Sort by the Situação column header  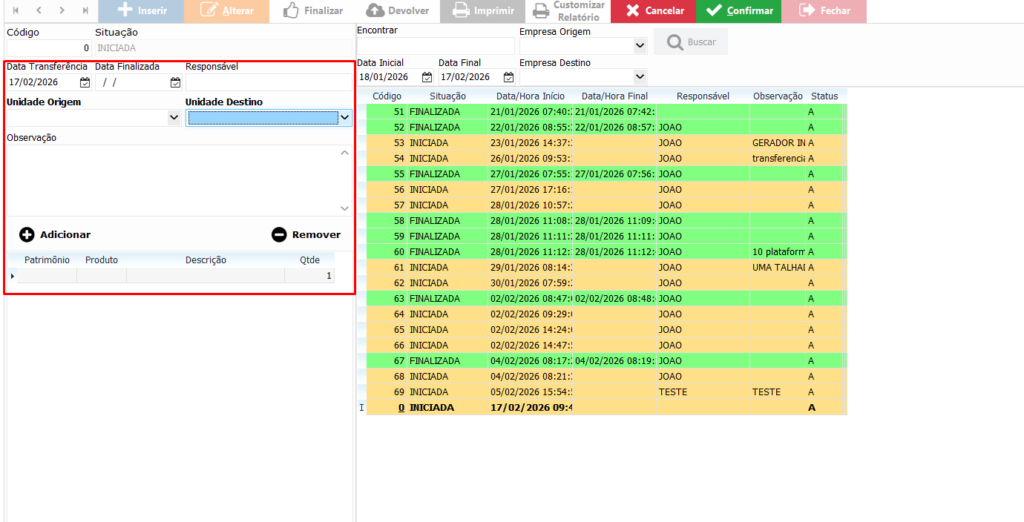point(447,96)
